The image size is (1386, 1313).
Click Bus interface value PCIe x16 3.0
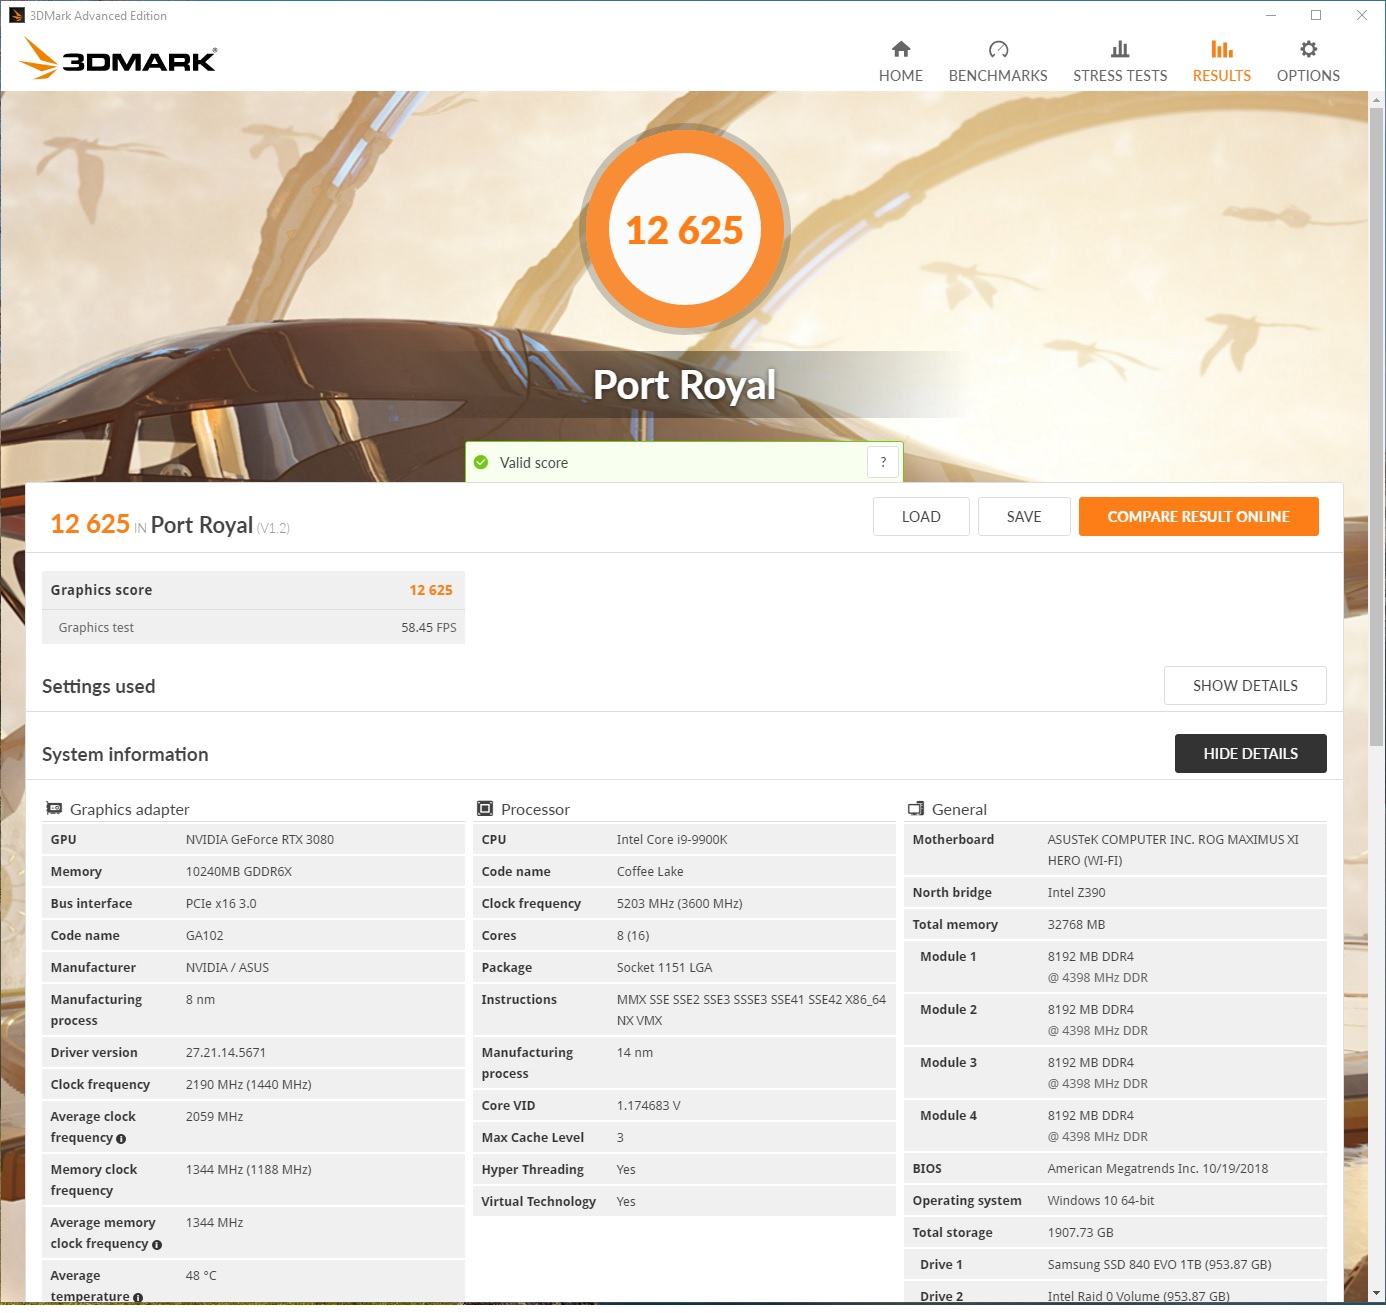pos(221,903)
